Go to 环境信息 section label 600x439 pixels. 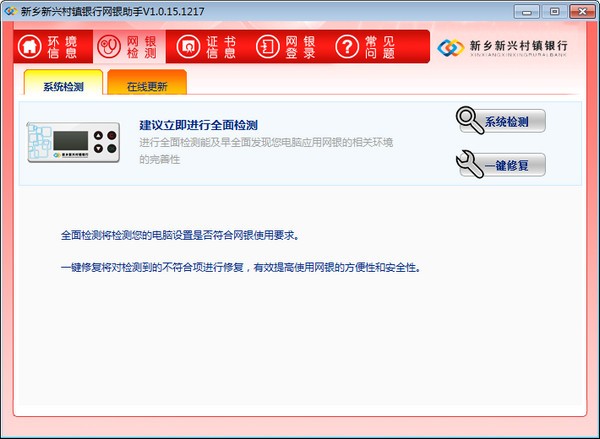click(x=62, y=47)
